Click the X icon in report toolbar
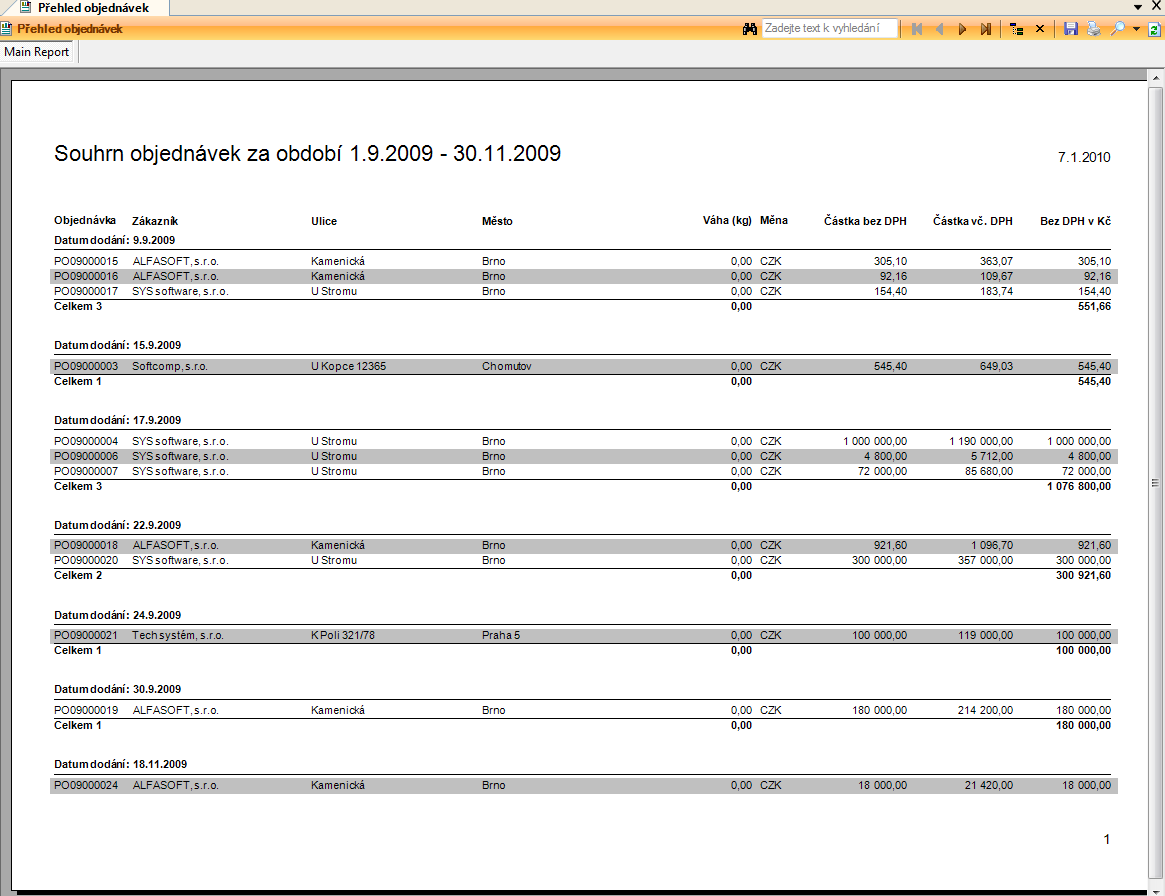The width and height of the screenshot is (1165, 896). [x=1040, y=29]
